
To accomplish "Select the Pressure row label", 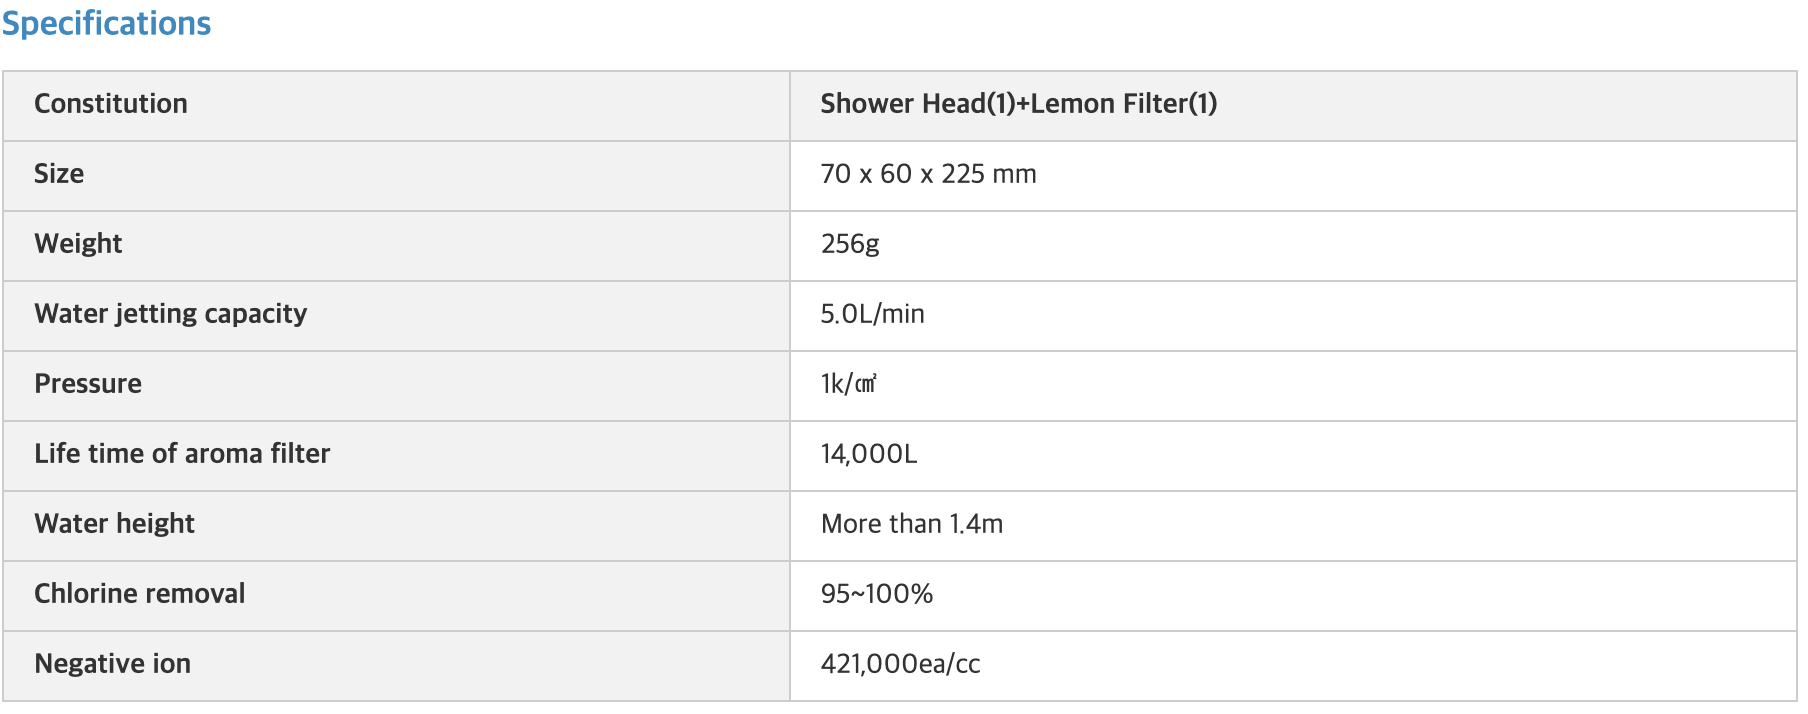I will click(x=88, y=384).
